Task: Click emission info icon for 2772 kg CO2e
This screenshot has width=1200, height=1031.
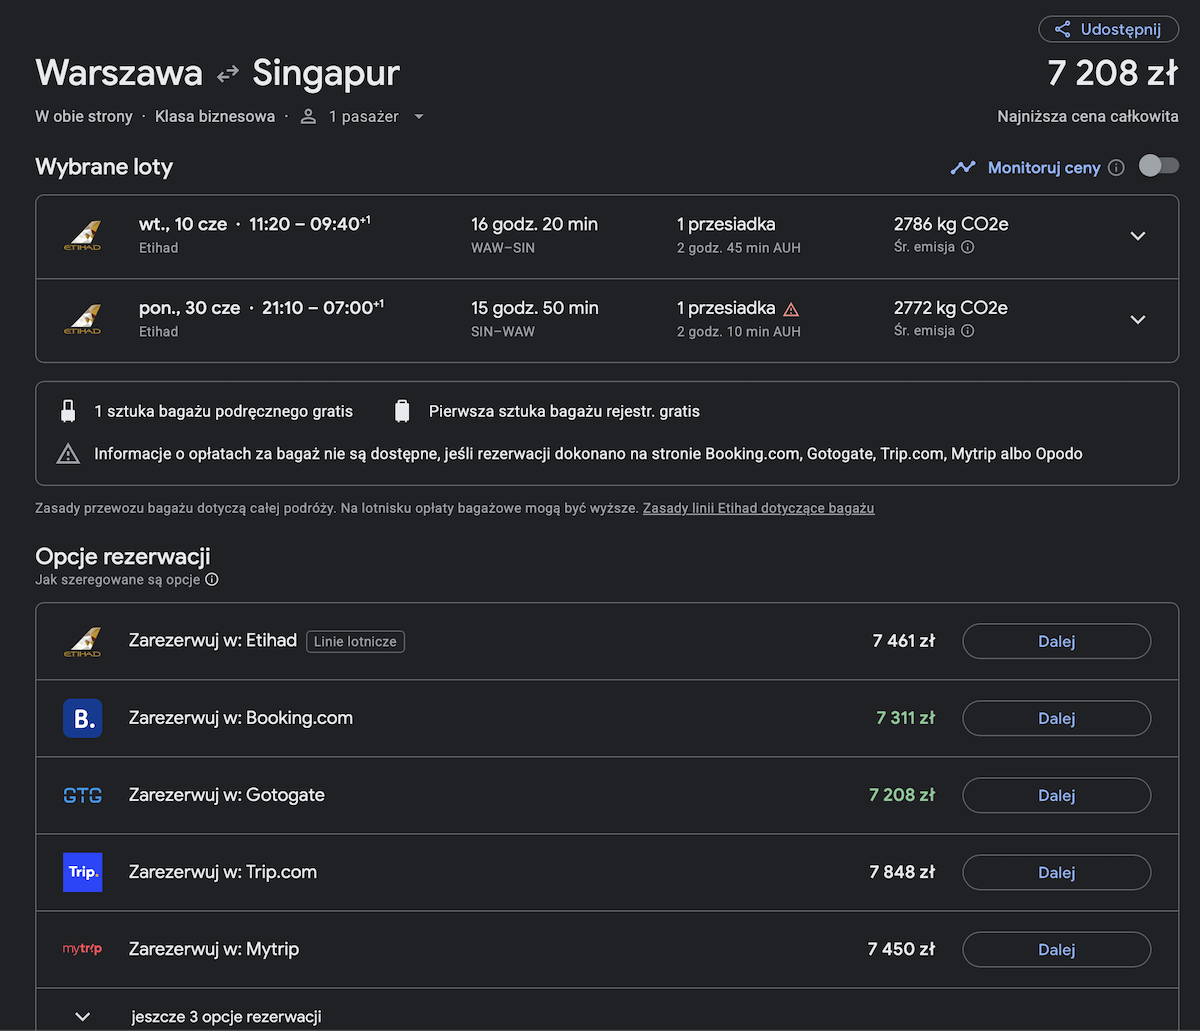Action: click(967, 332)
